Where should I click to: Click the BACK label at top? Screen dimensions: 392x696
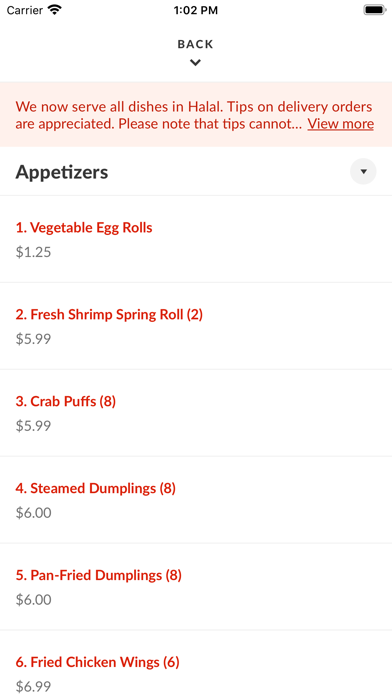coord(195,44)
